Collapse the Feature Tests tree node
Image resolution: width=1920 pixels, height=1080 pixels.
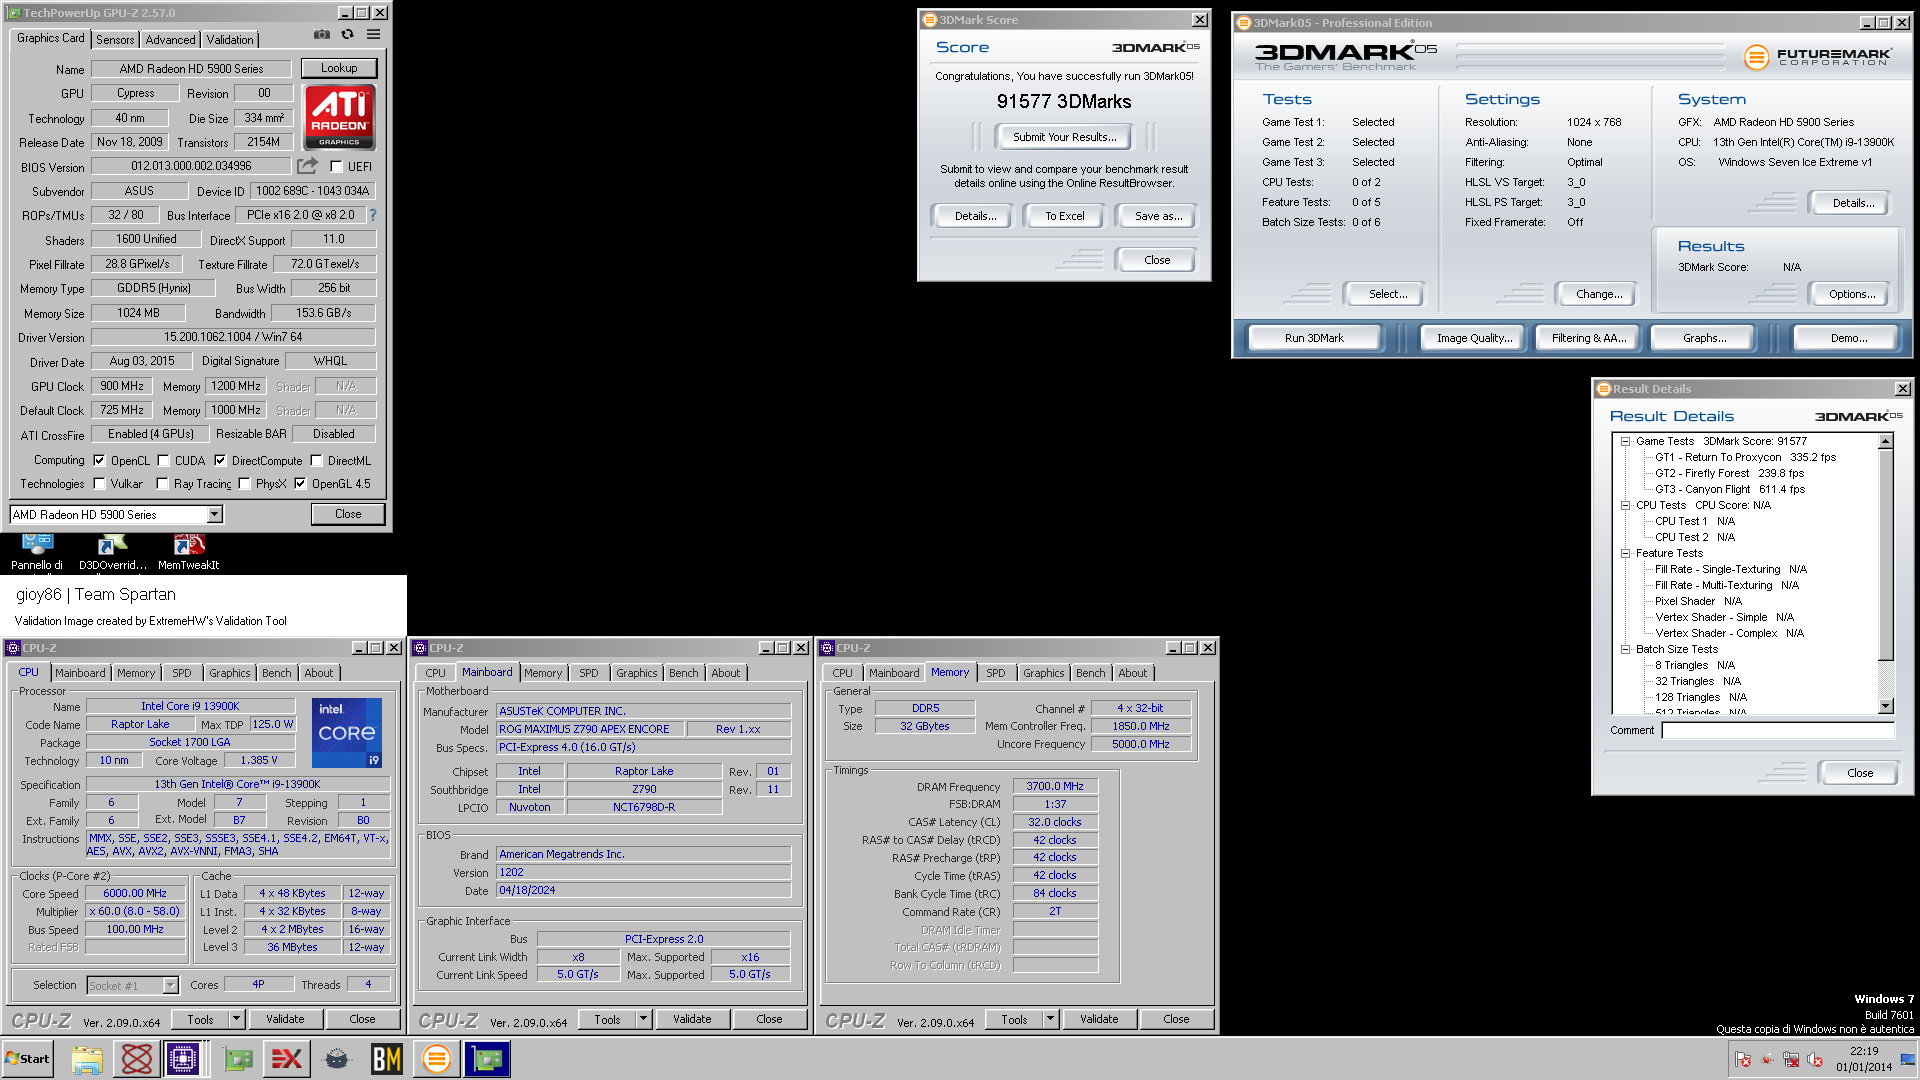[1626, 553]
